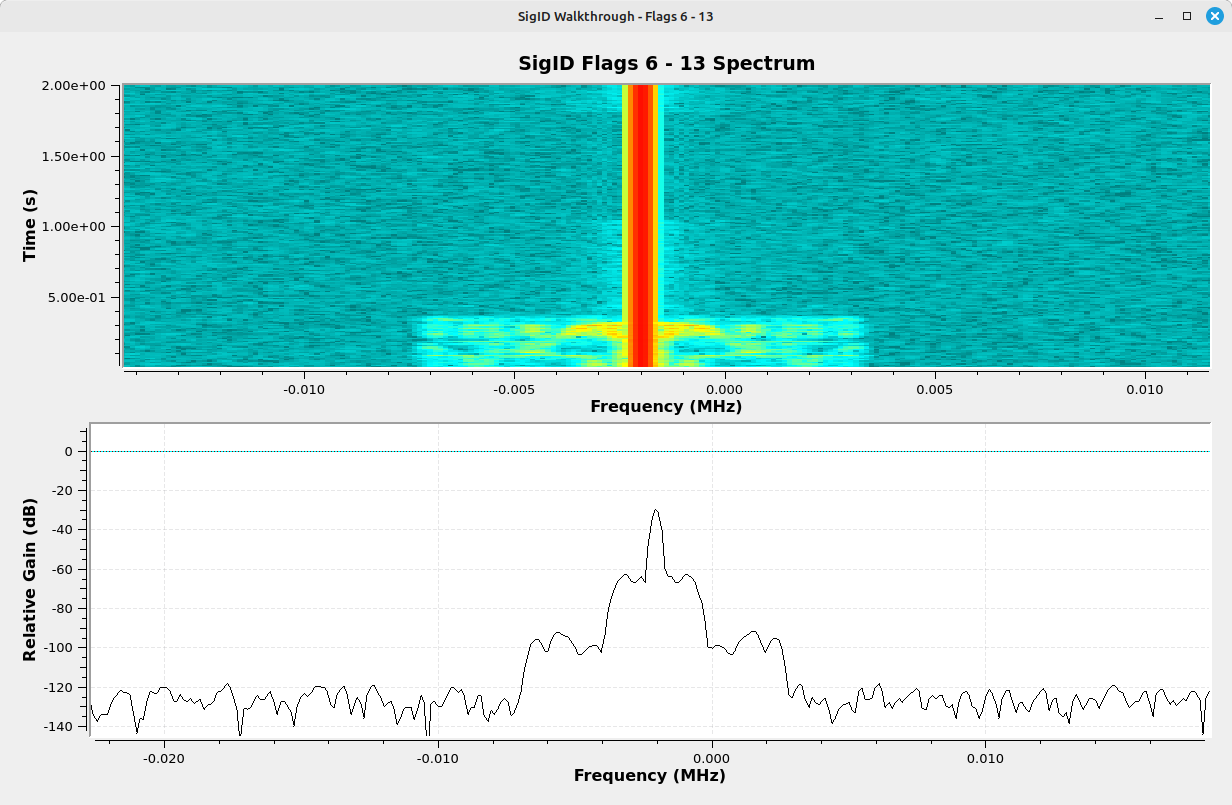
Task: Select the "SigID Flags 6 - 13 Spectrum" title
Action: (x=666, y=63)
